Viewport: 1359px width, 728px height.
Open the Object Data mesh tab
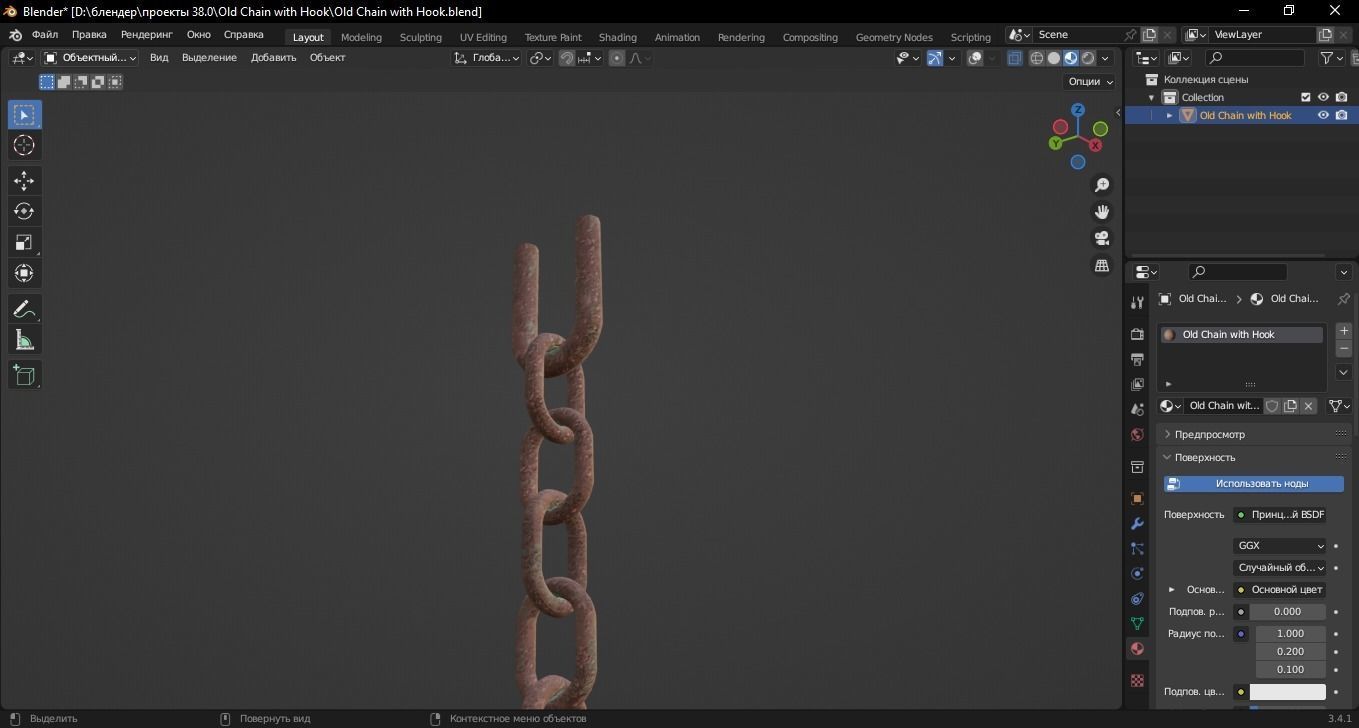(1137, 623)
